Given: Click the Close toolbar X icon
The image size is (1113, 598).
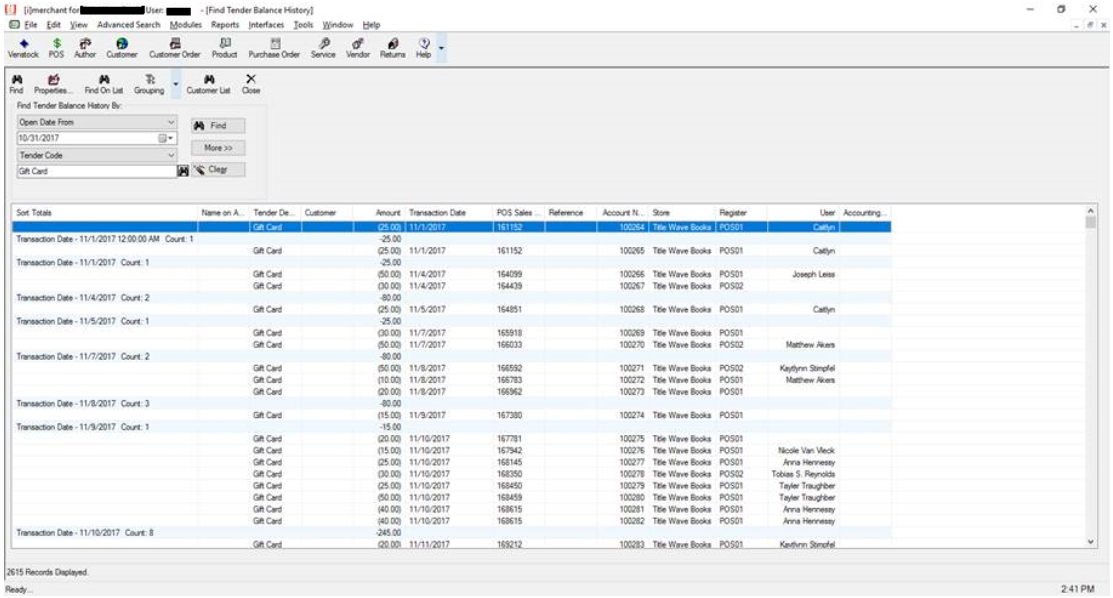Looking at the screenshot, I should pyautogui.click(x=251, y=85).
